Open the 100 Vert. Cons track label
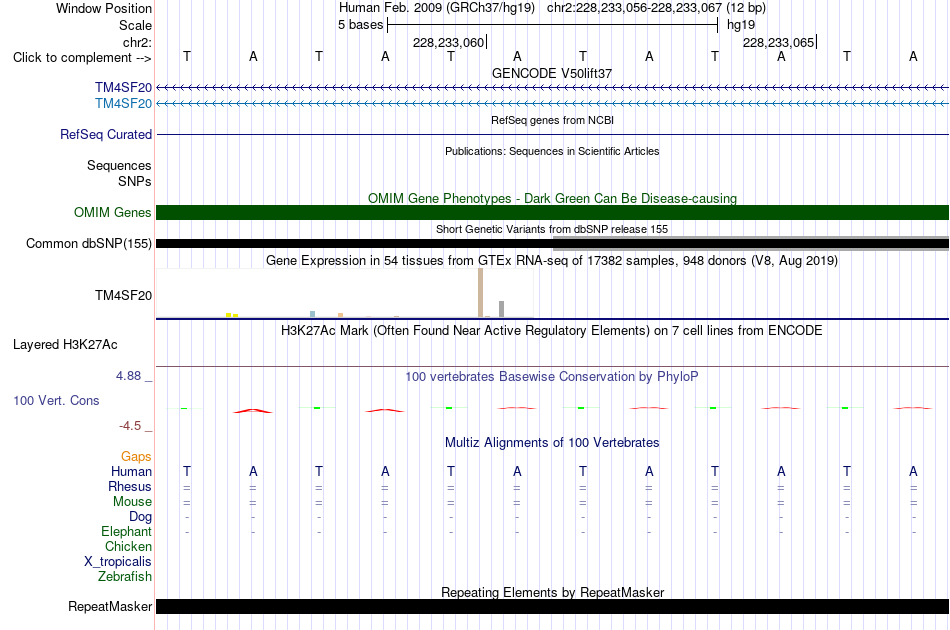This screenshot has height=630, width=950. tap(56, 400)
